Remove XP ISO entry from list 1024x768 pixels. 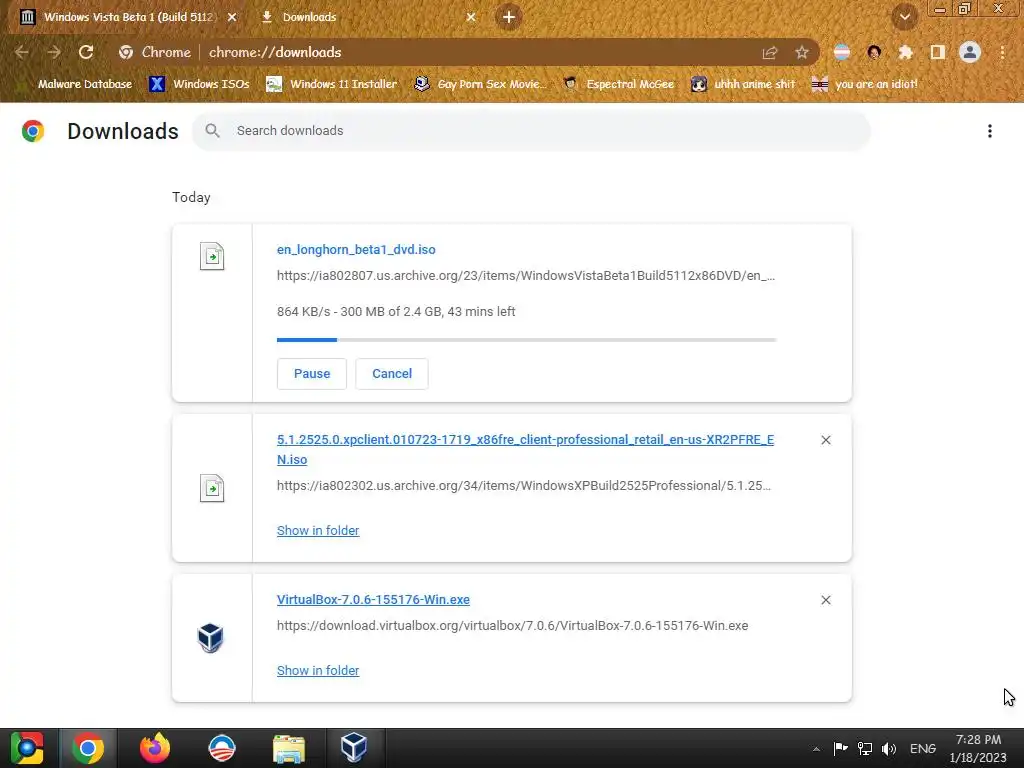pyautogui.click(x=826, y=440)
